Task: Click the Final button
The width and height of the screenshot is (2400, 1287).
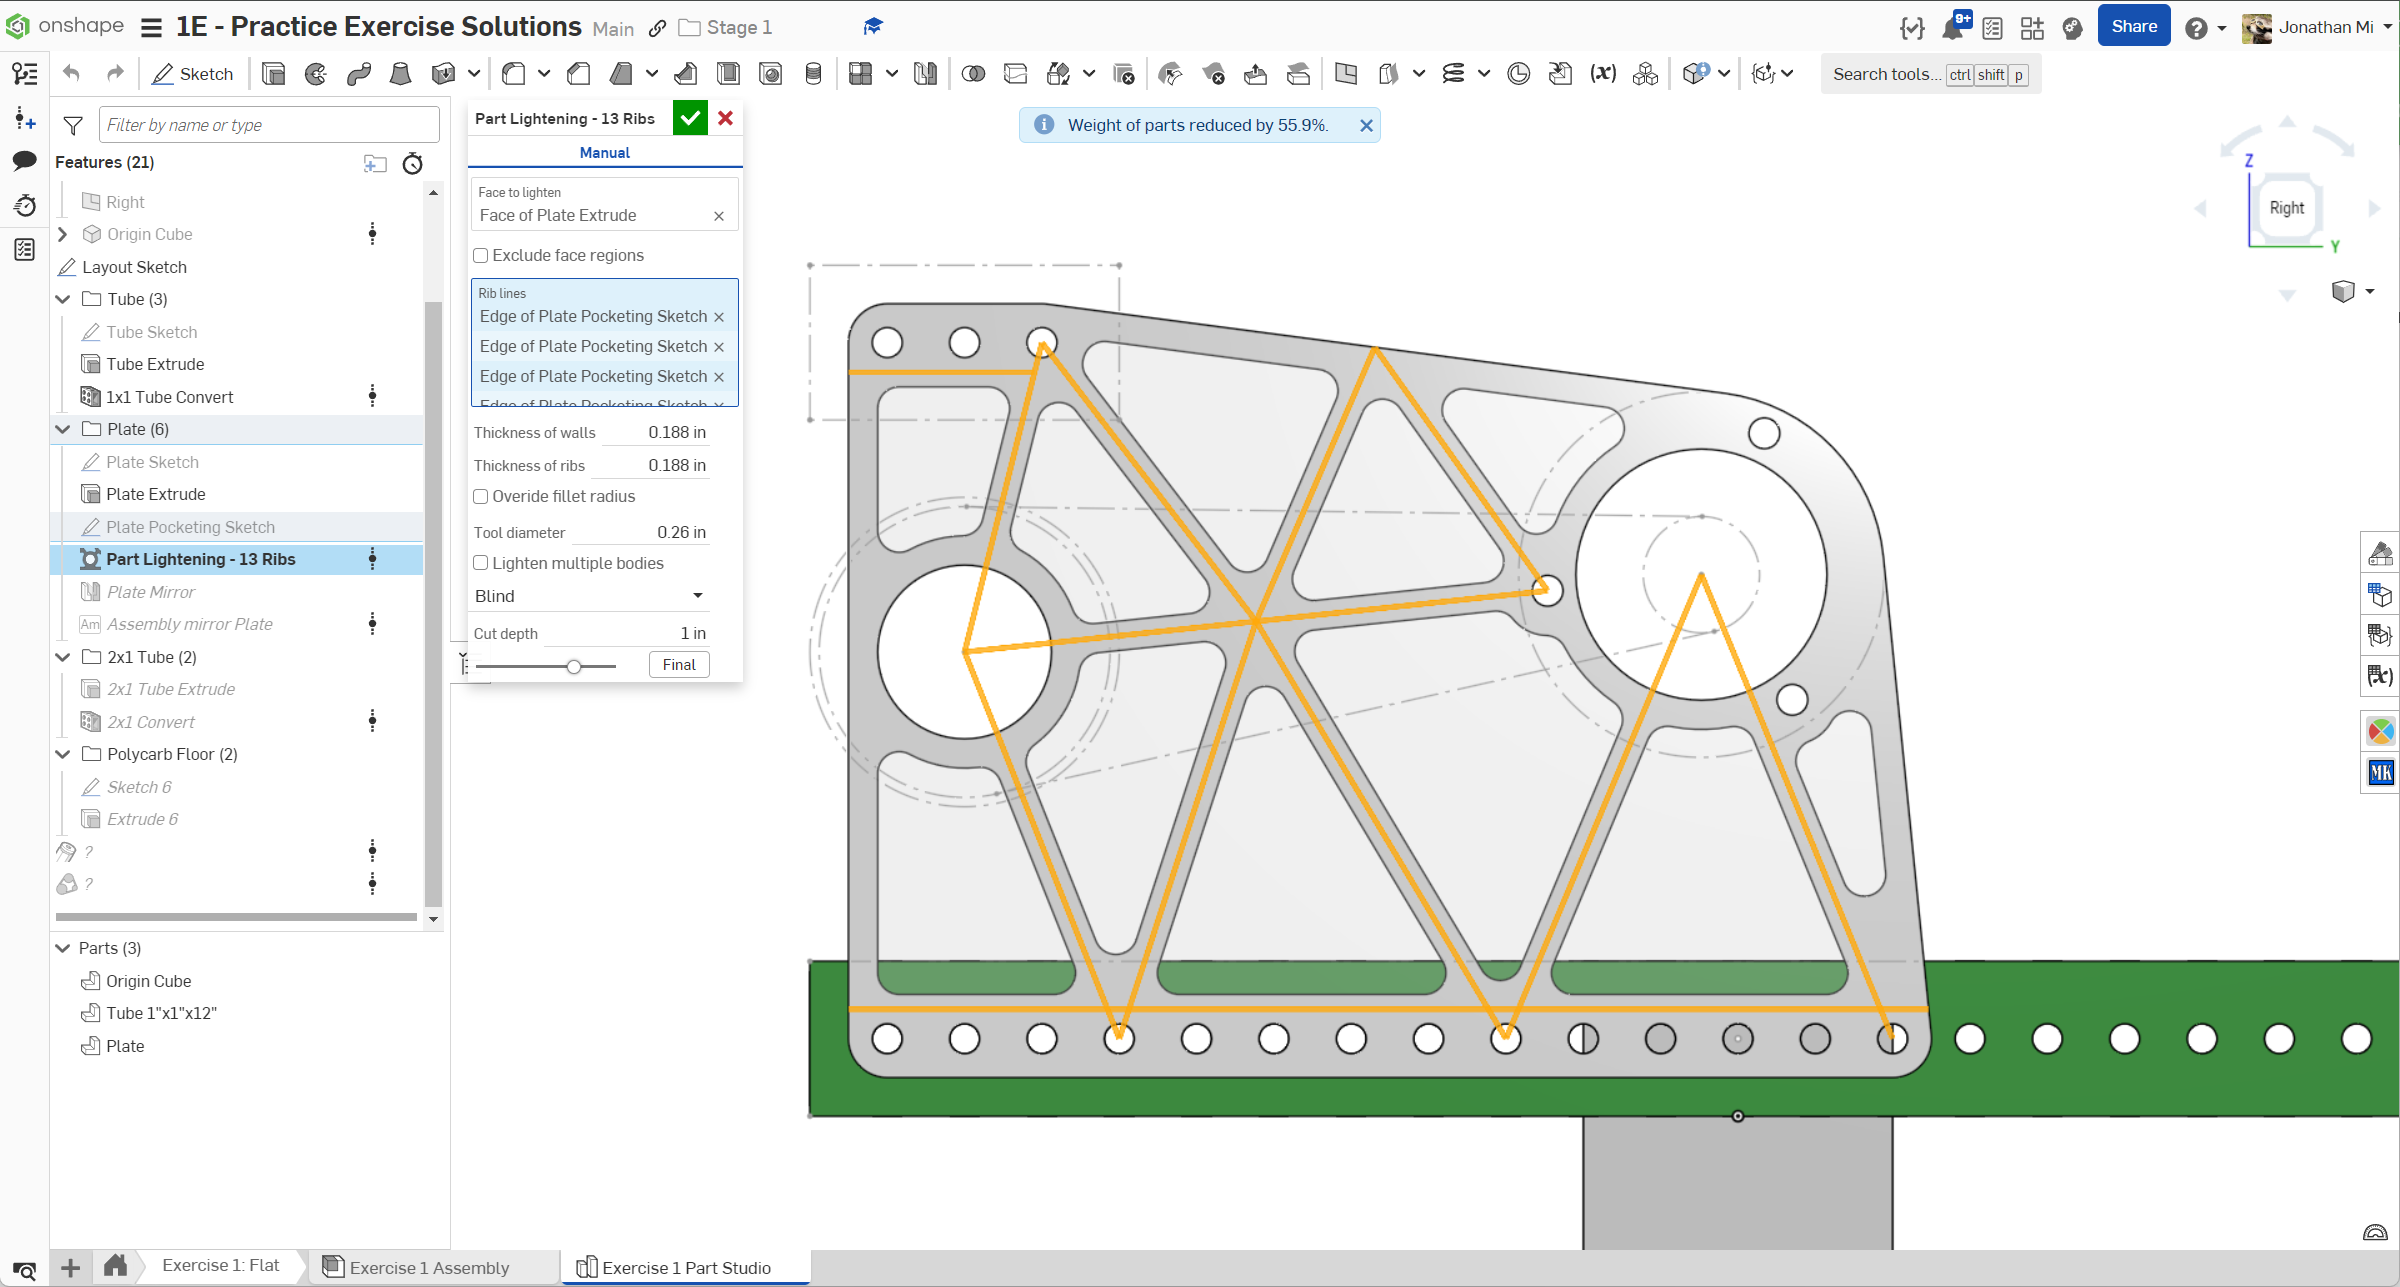Action: (x=679, y=665)
